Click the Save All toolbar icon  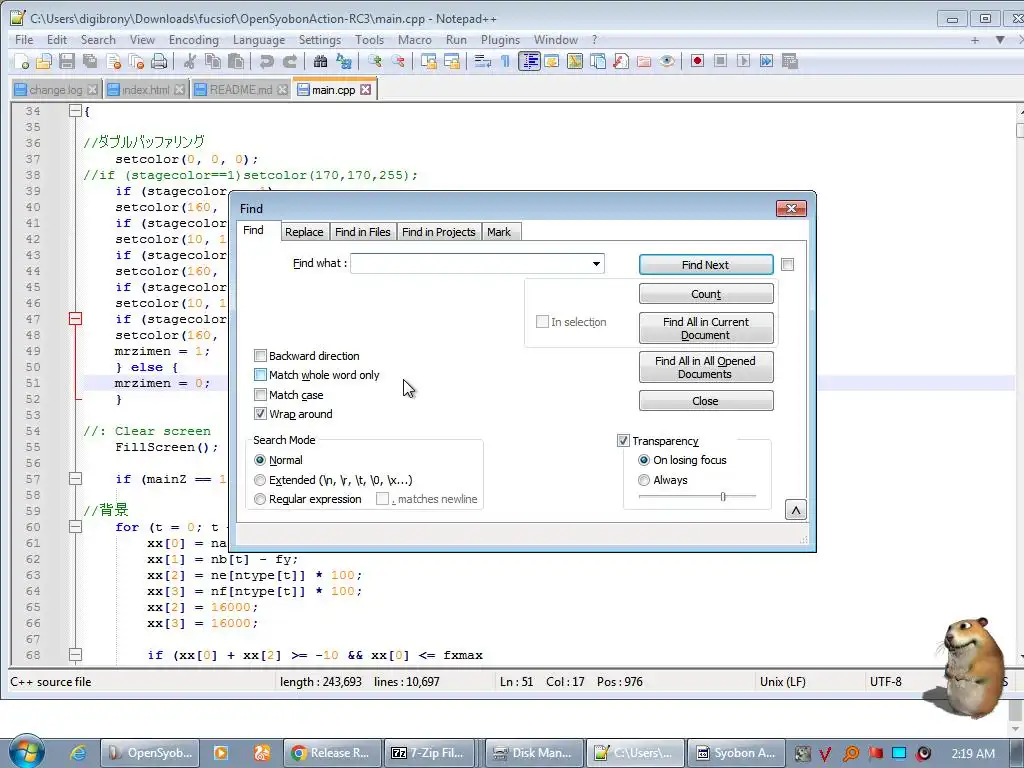pos(89,61)
